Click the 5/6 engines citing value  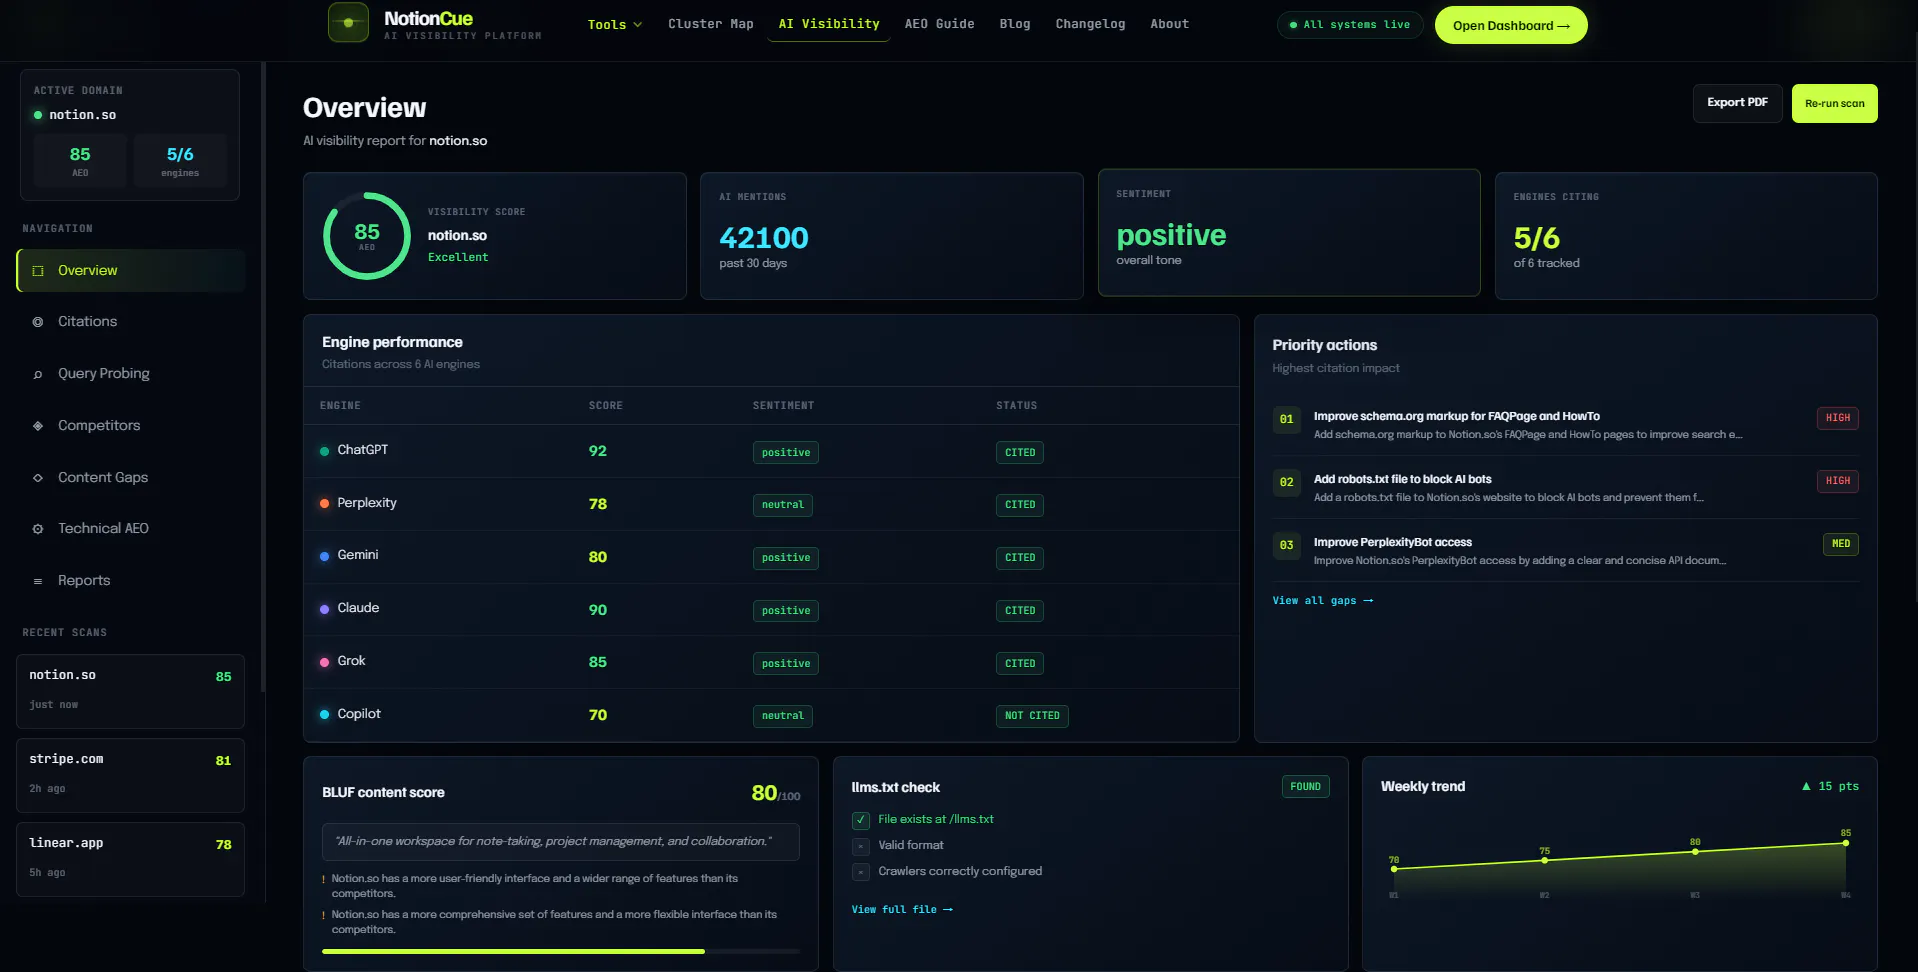coord(1536,238)
